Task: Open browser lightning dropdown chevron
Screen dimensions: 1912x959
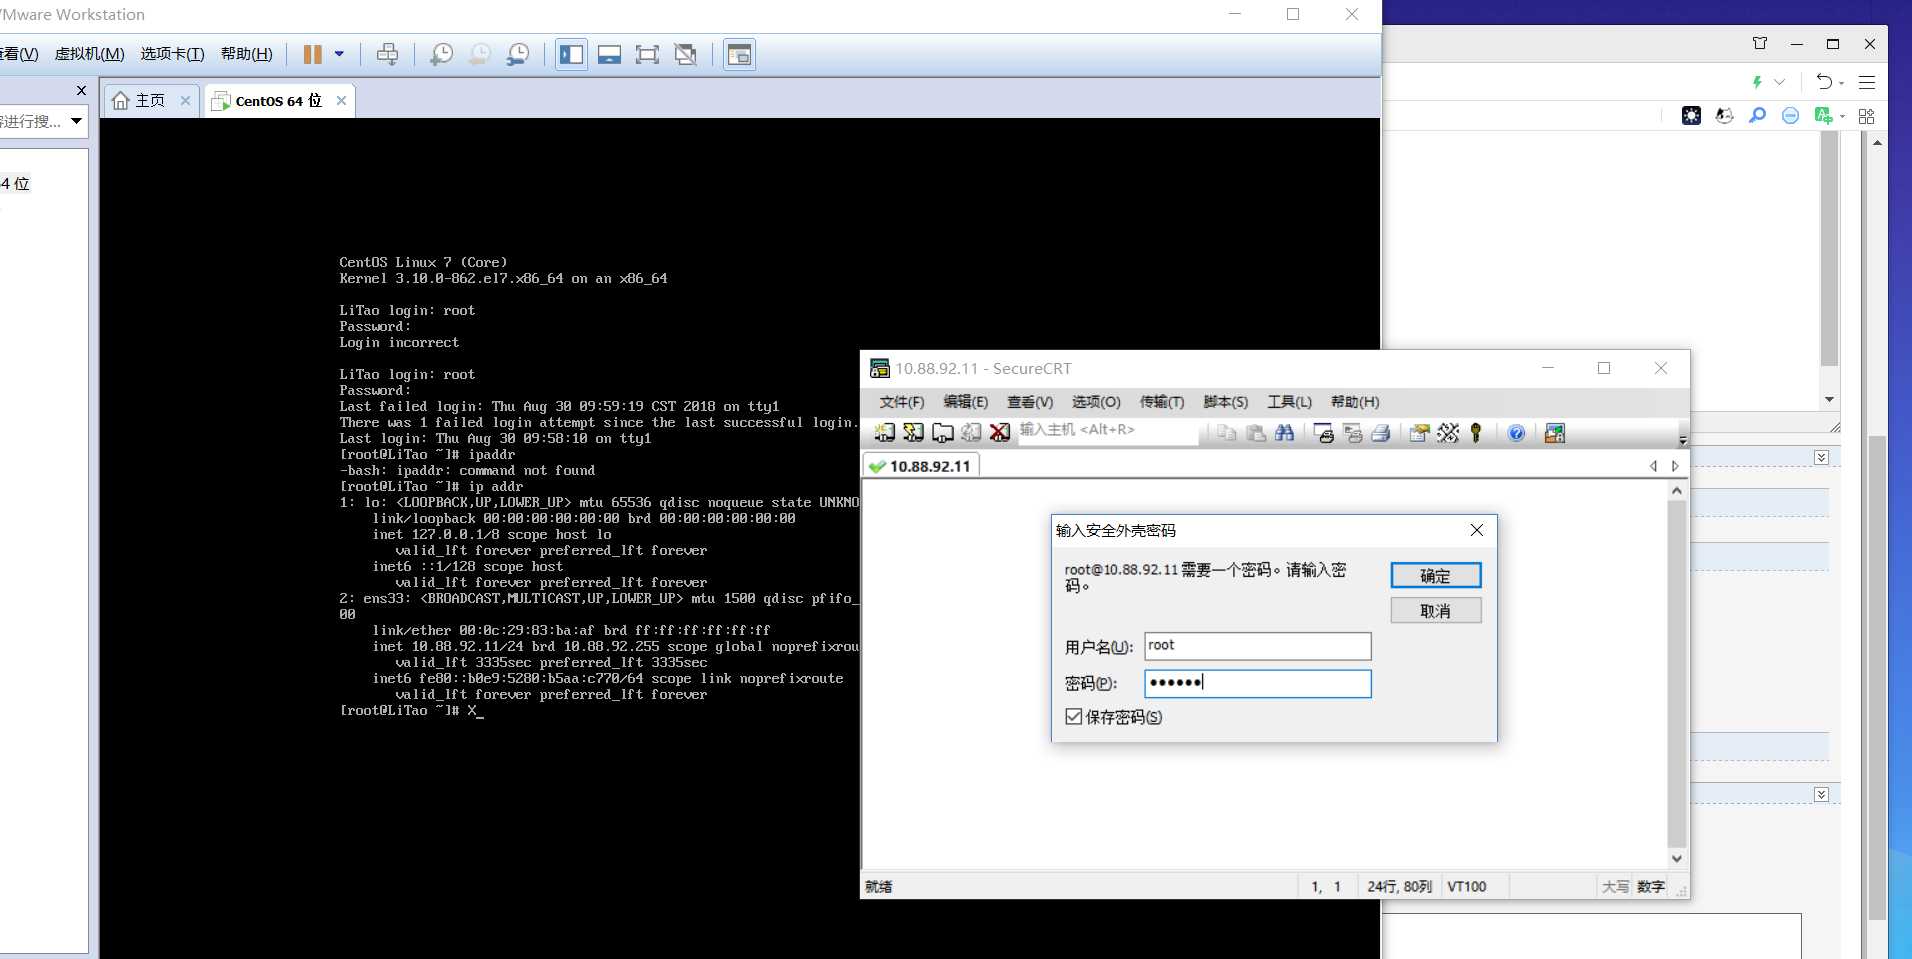Action: coord(1780,82)
